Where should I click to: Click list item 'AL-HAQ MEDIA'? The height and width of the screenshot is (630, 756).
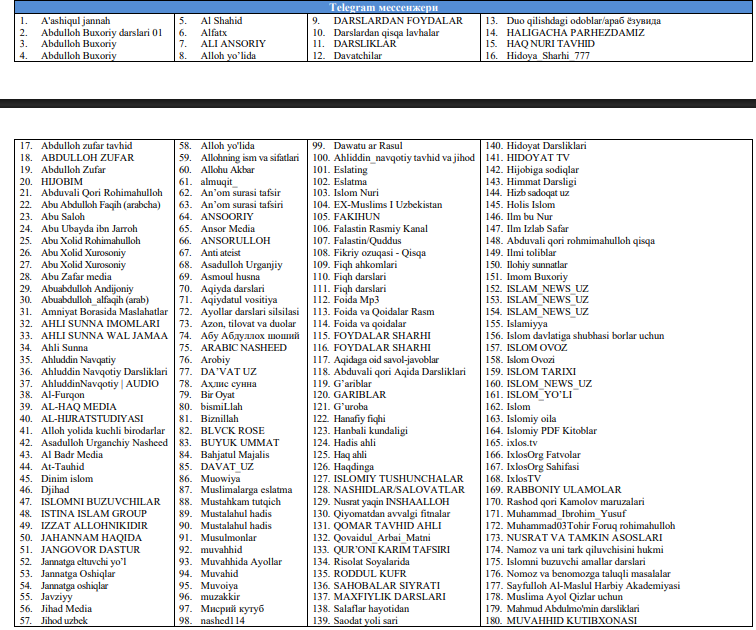[x=79, y=406]
